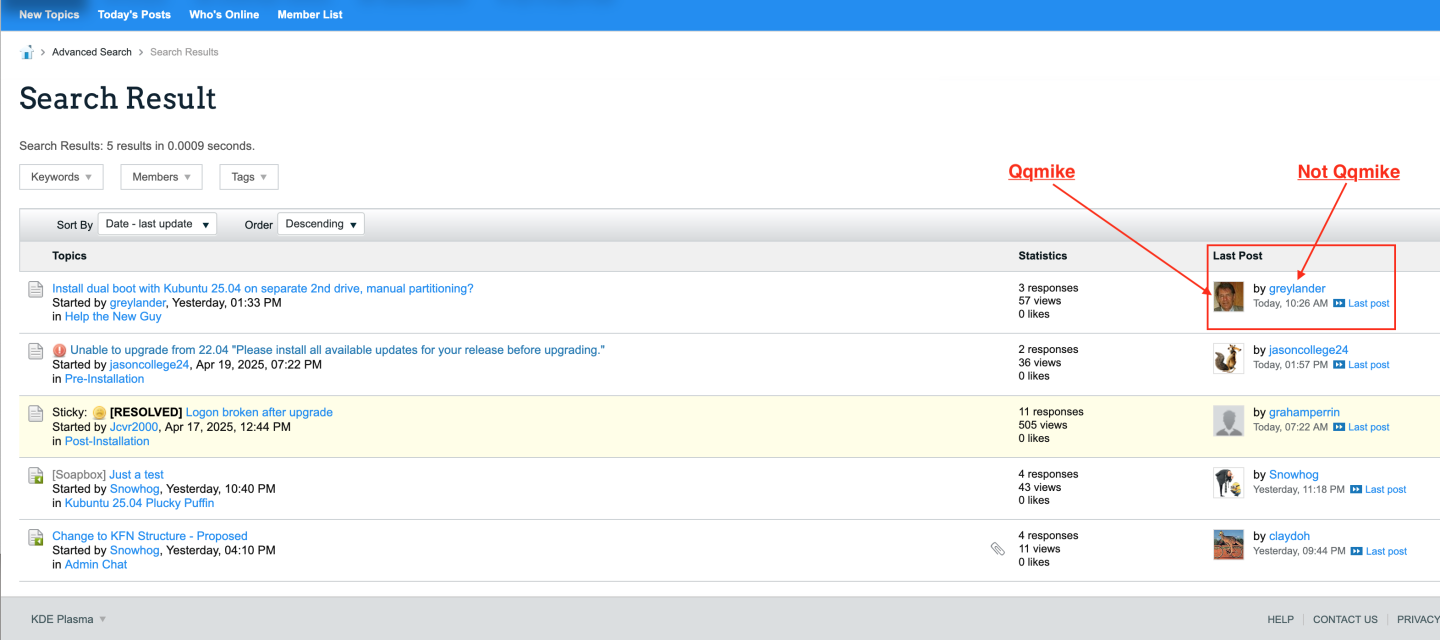Go to last post icon in greylander's row

1339,303
